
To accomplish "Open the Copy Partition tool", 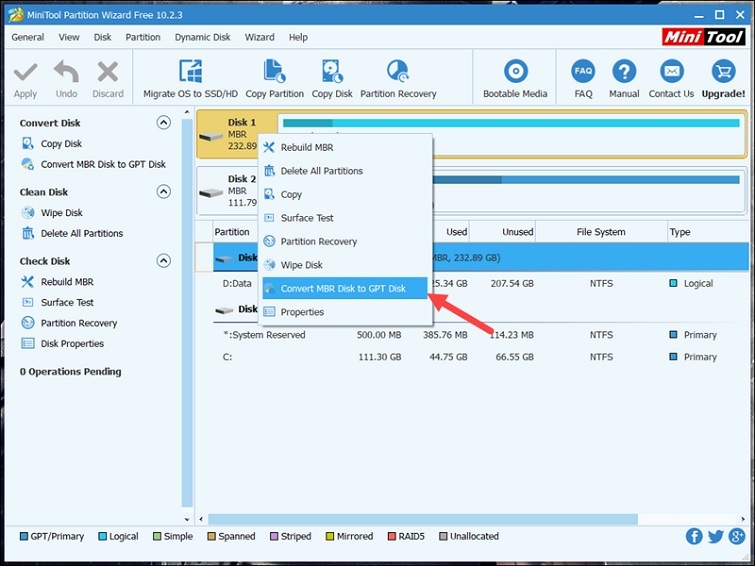I will click(274, 73).
